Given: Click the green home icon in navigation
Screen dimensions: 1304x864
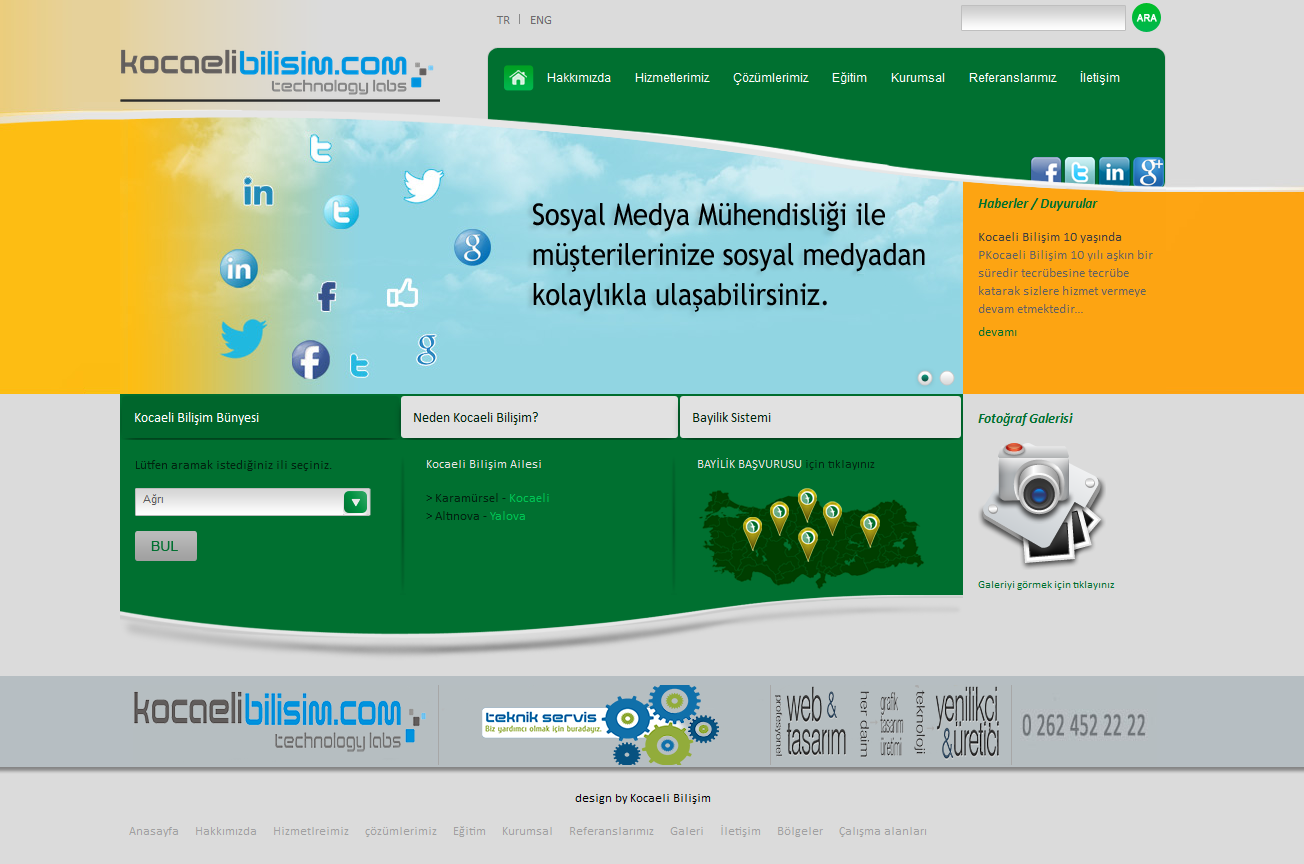Looking at the screenshot, I should click(x=518, y=78).
